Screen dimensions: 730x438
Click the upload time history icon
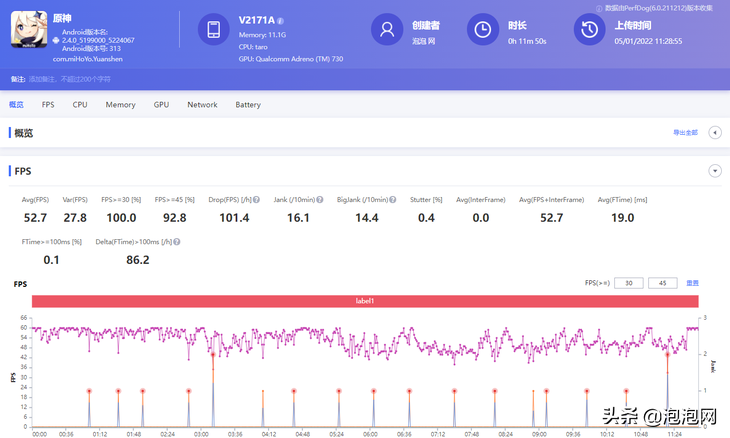click(589, 30)
